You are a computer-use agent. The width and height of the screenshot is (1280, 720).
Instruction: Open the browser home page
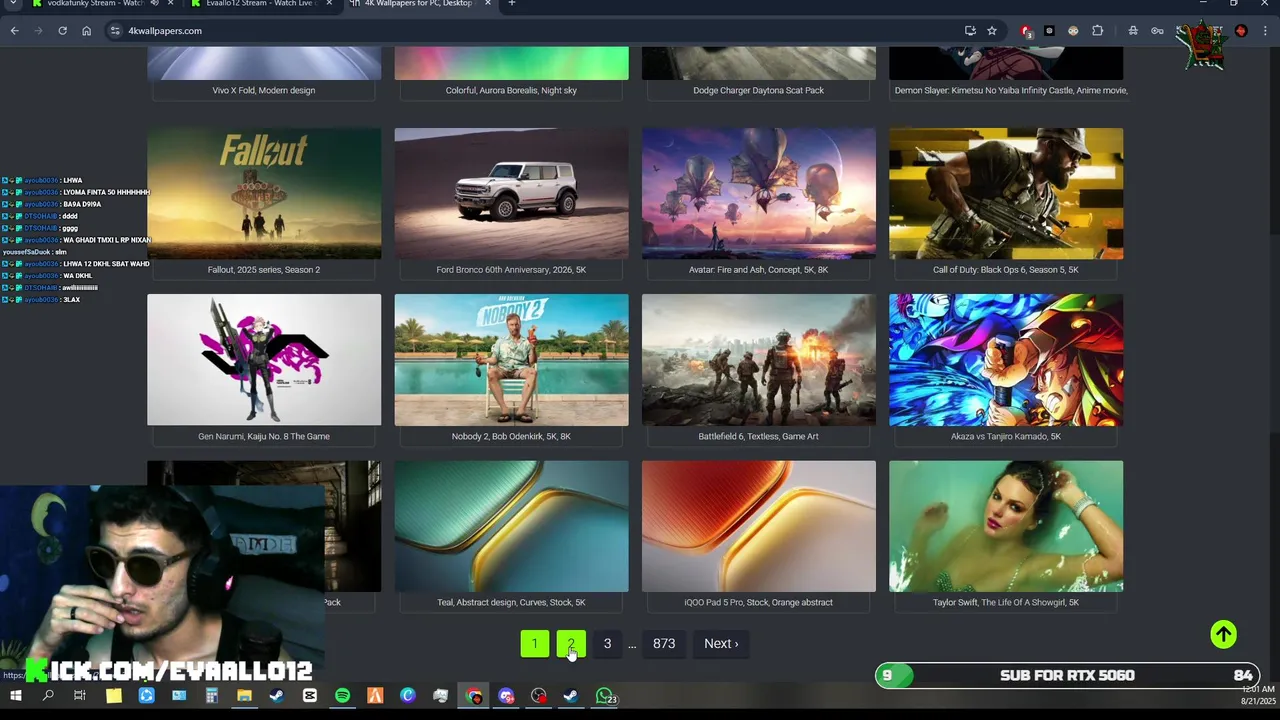click(x=86, y=31)
